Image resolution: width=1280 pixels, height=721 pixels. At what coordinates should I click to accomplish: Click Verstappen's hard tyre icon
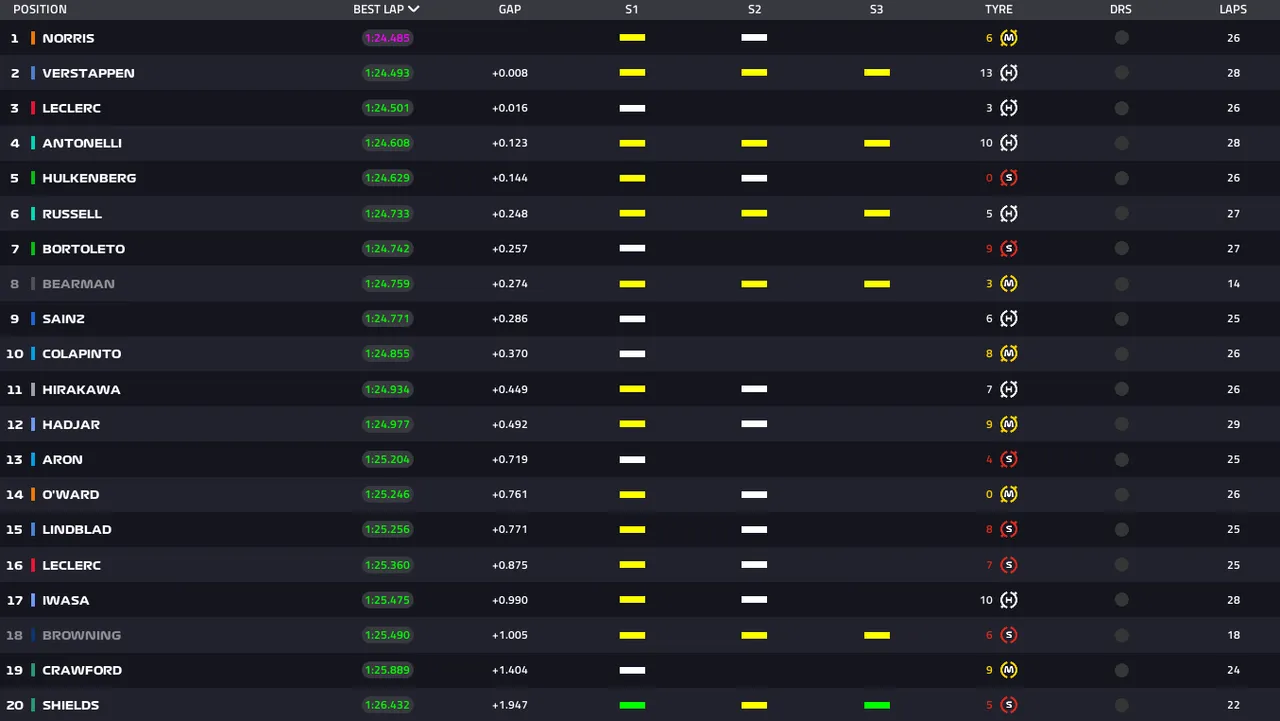tap(1009, 73)
